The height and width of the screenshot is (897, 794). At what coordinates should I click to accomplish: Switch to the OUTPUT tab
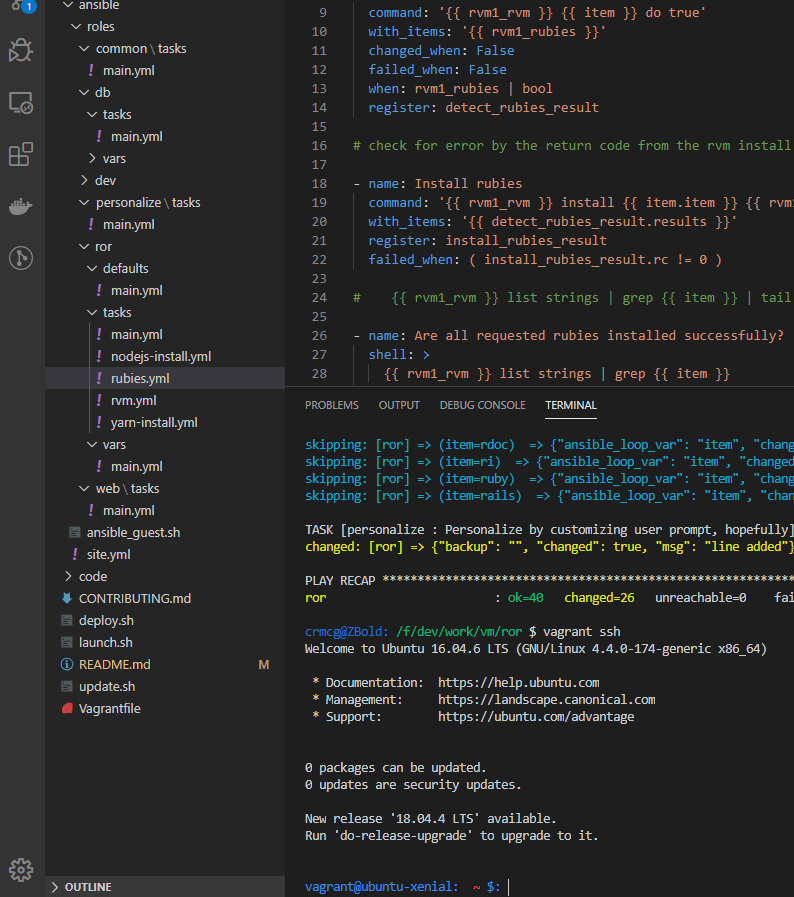coord(399,405)
